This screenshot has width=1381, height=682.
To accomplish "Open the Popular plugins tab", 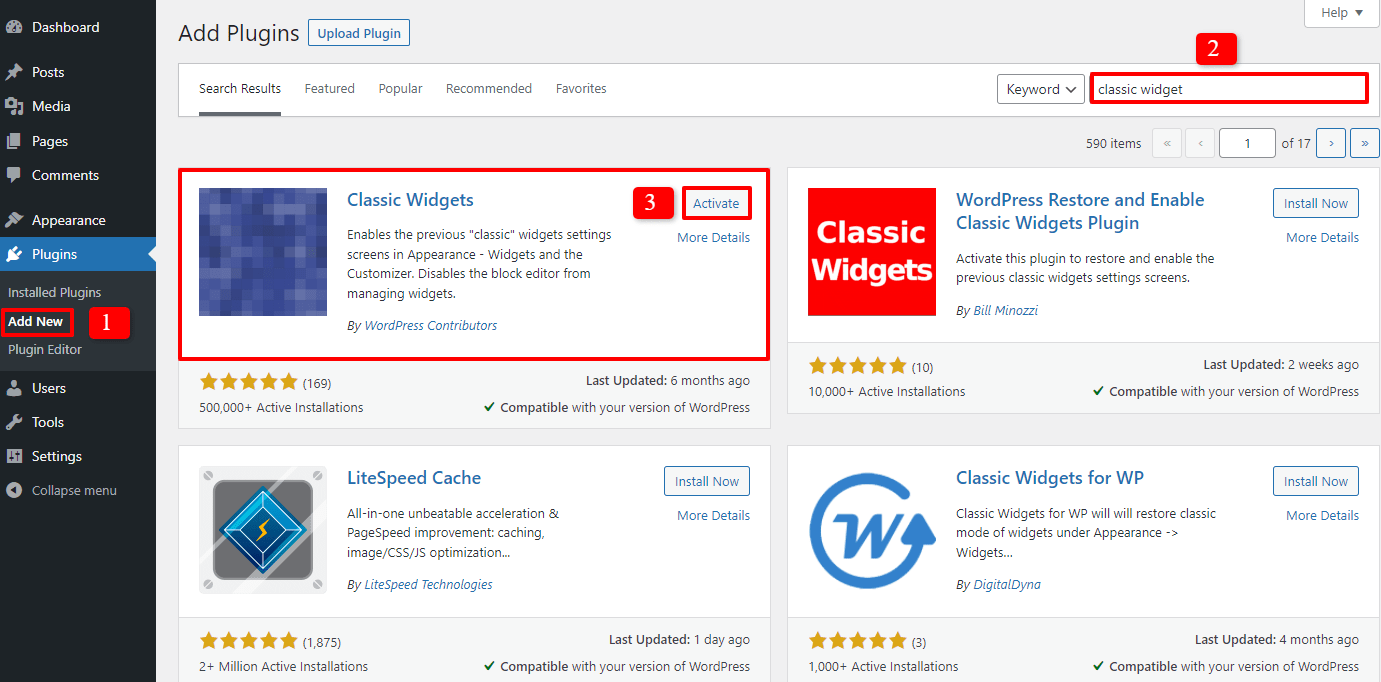I will (x=400, y=88).
